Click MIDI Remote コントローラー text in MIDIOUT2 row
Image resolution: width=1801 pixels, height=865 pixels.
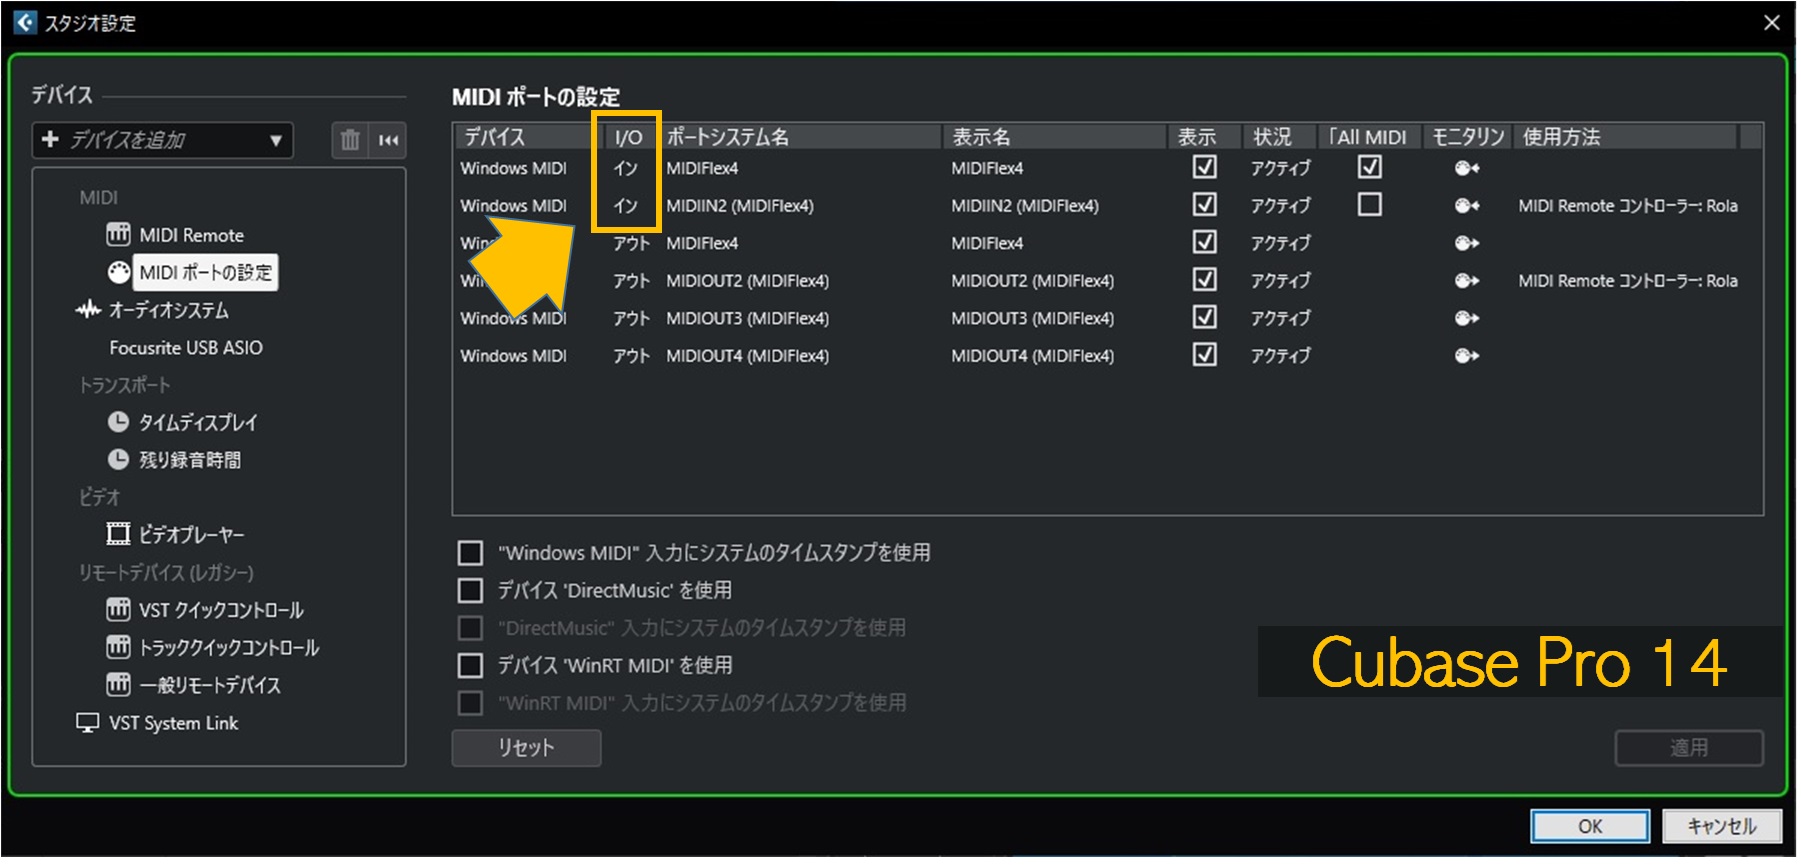1628,281
